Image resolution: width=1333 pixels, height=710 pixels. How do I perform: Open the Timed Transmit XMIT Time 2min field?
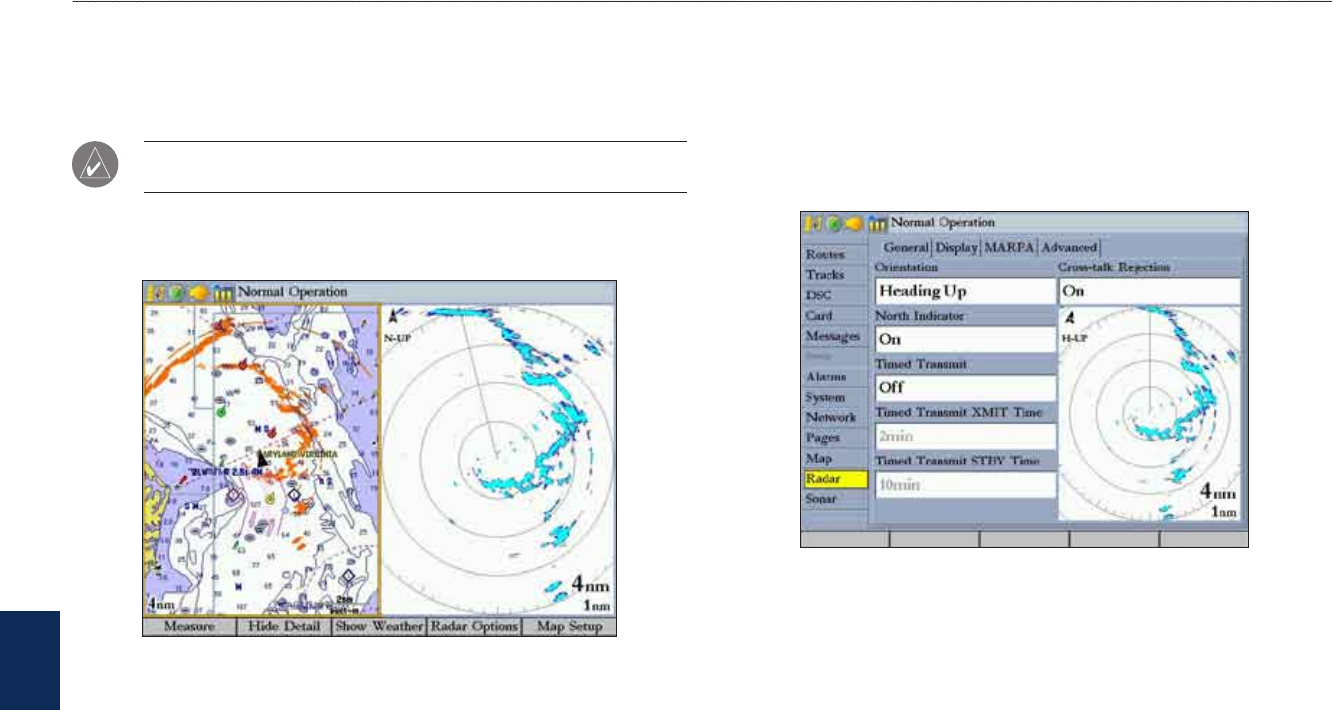click(964, 436)
